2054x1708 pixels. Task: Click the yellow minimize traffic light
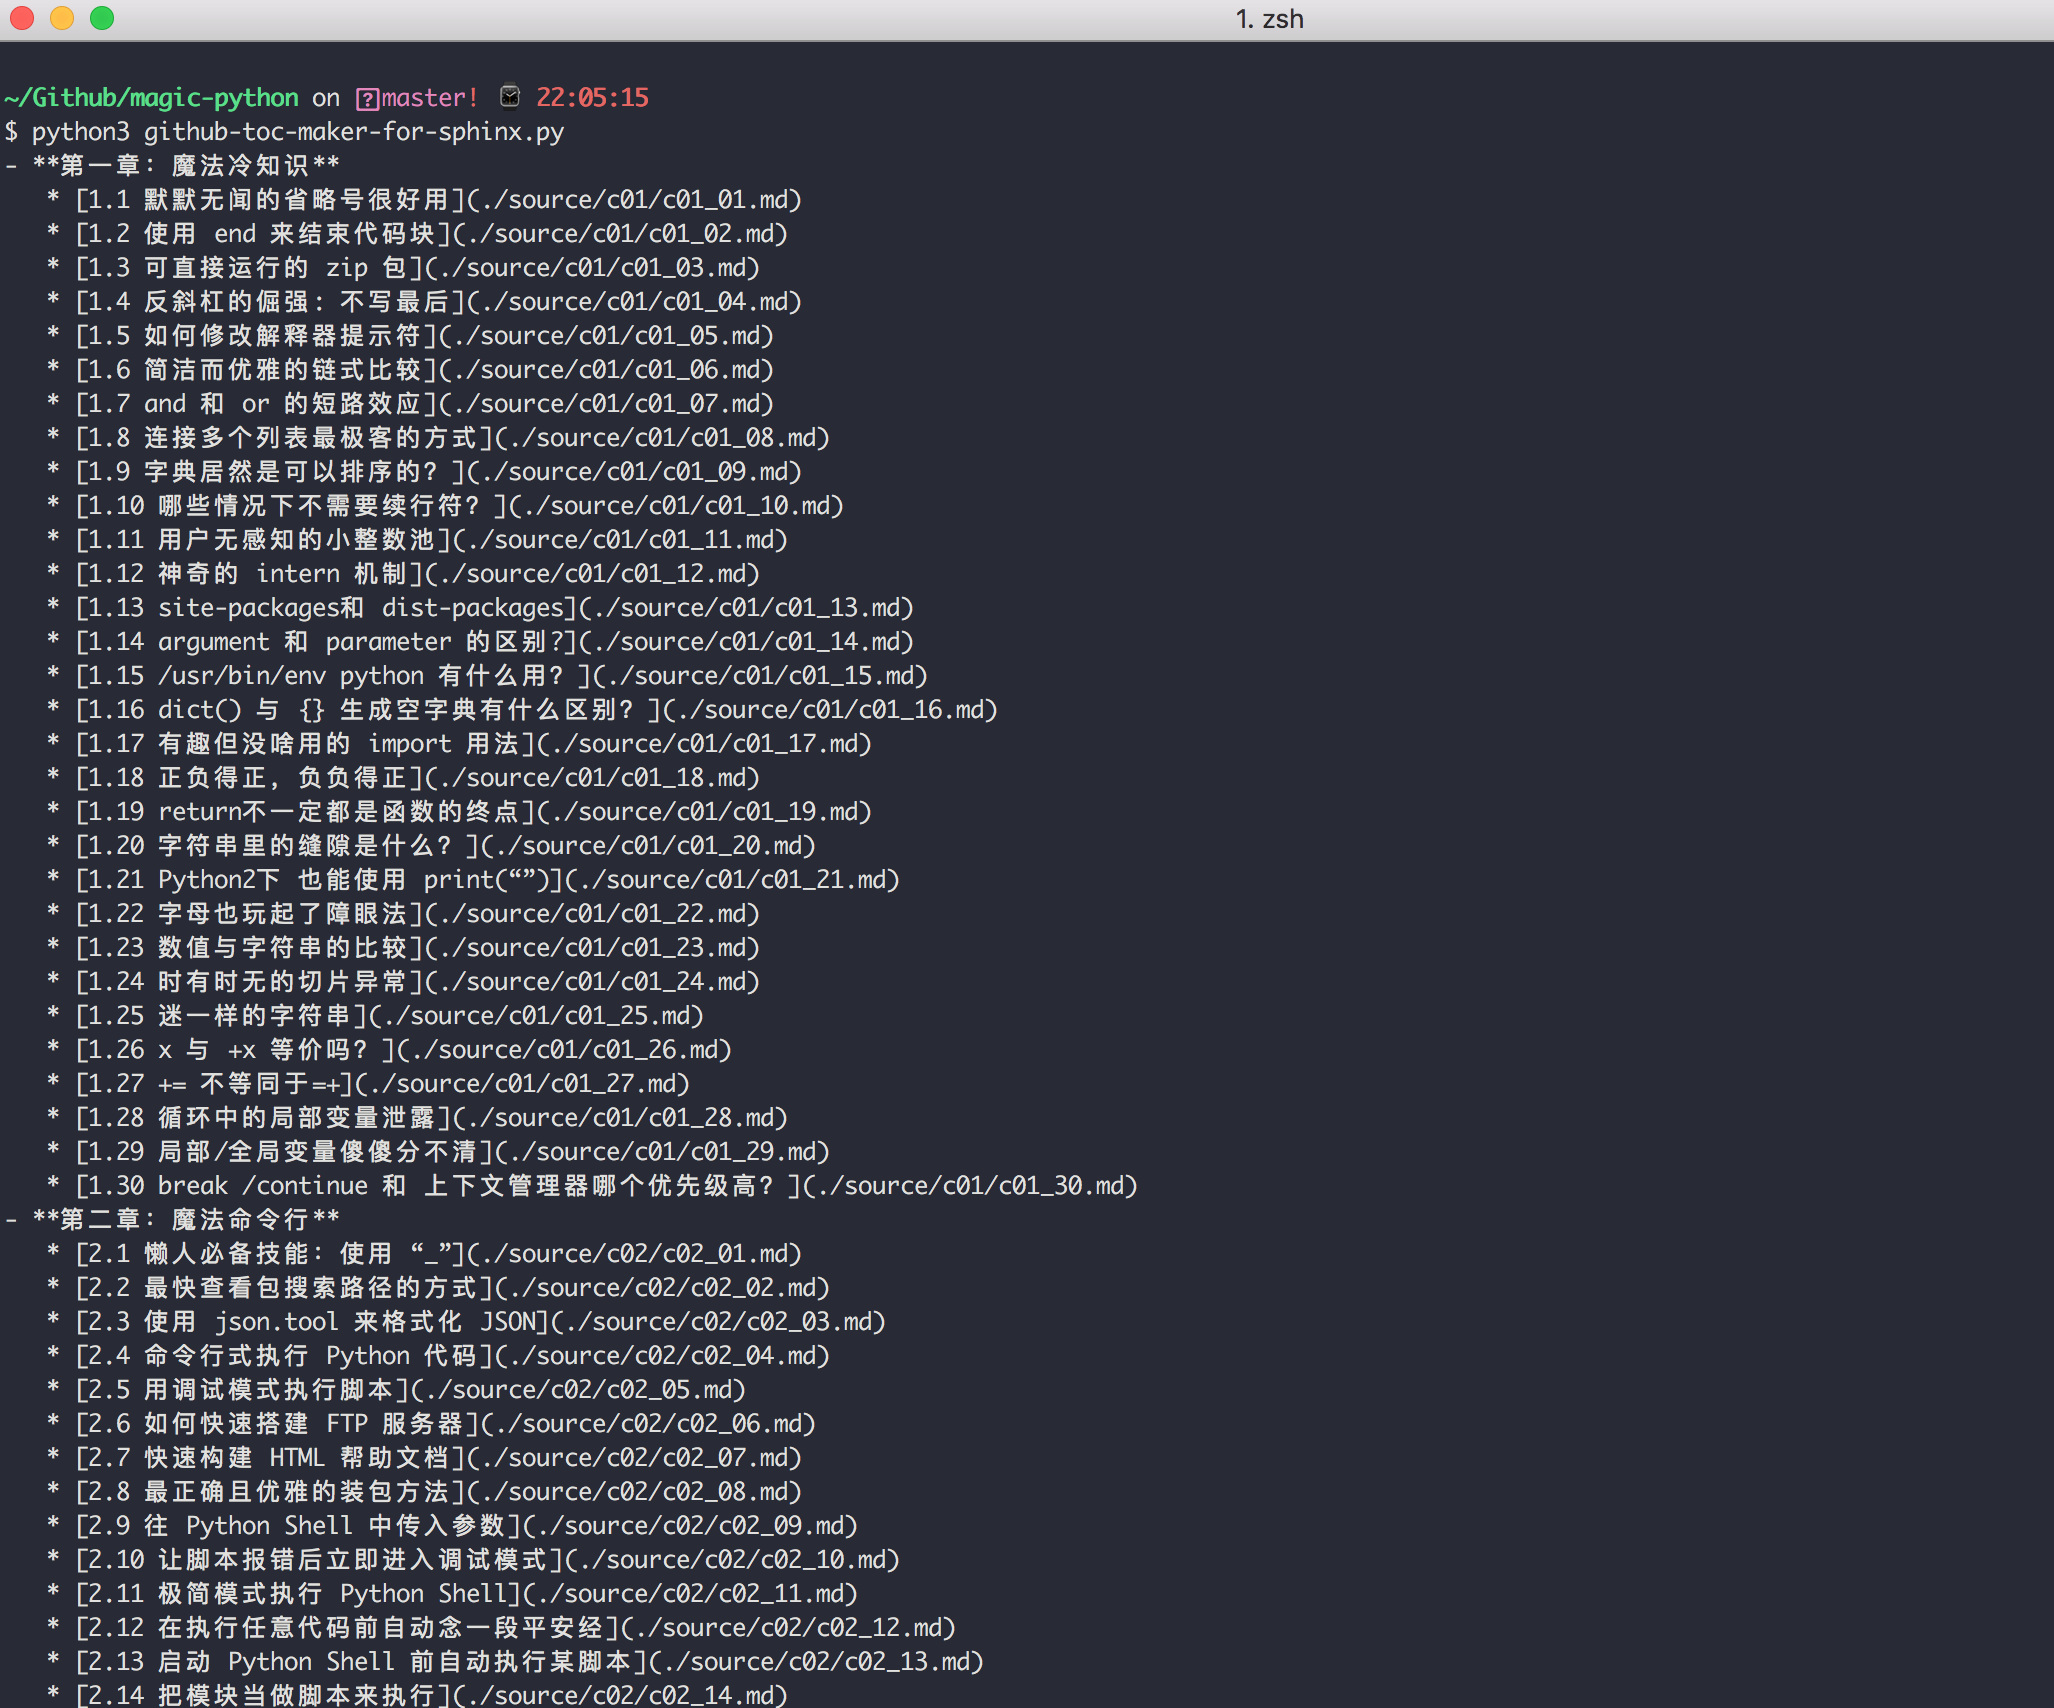point(60,18)
